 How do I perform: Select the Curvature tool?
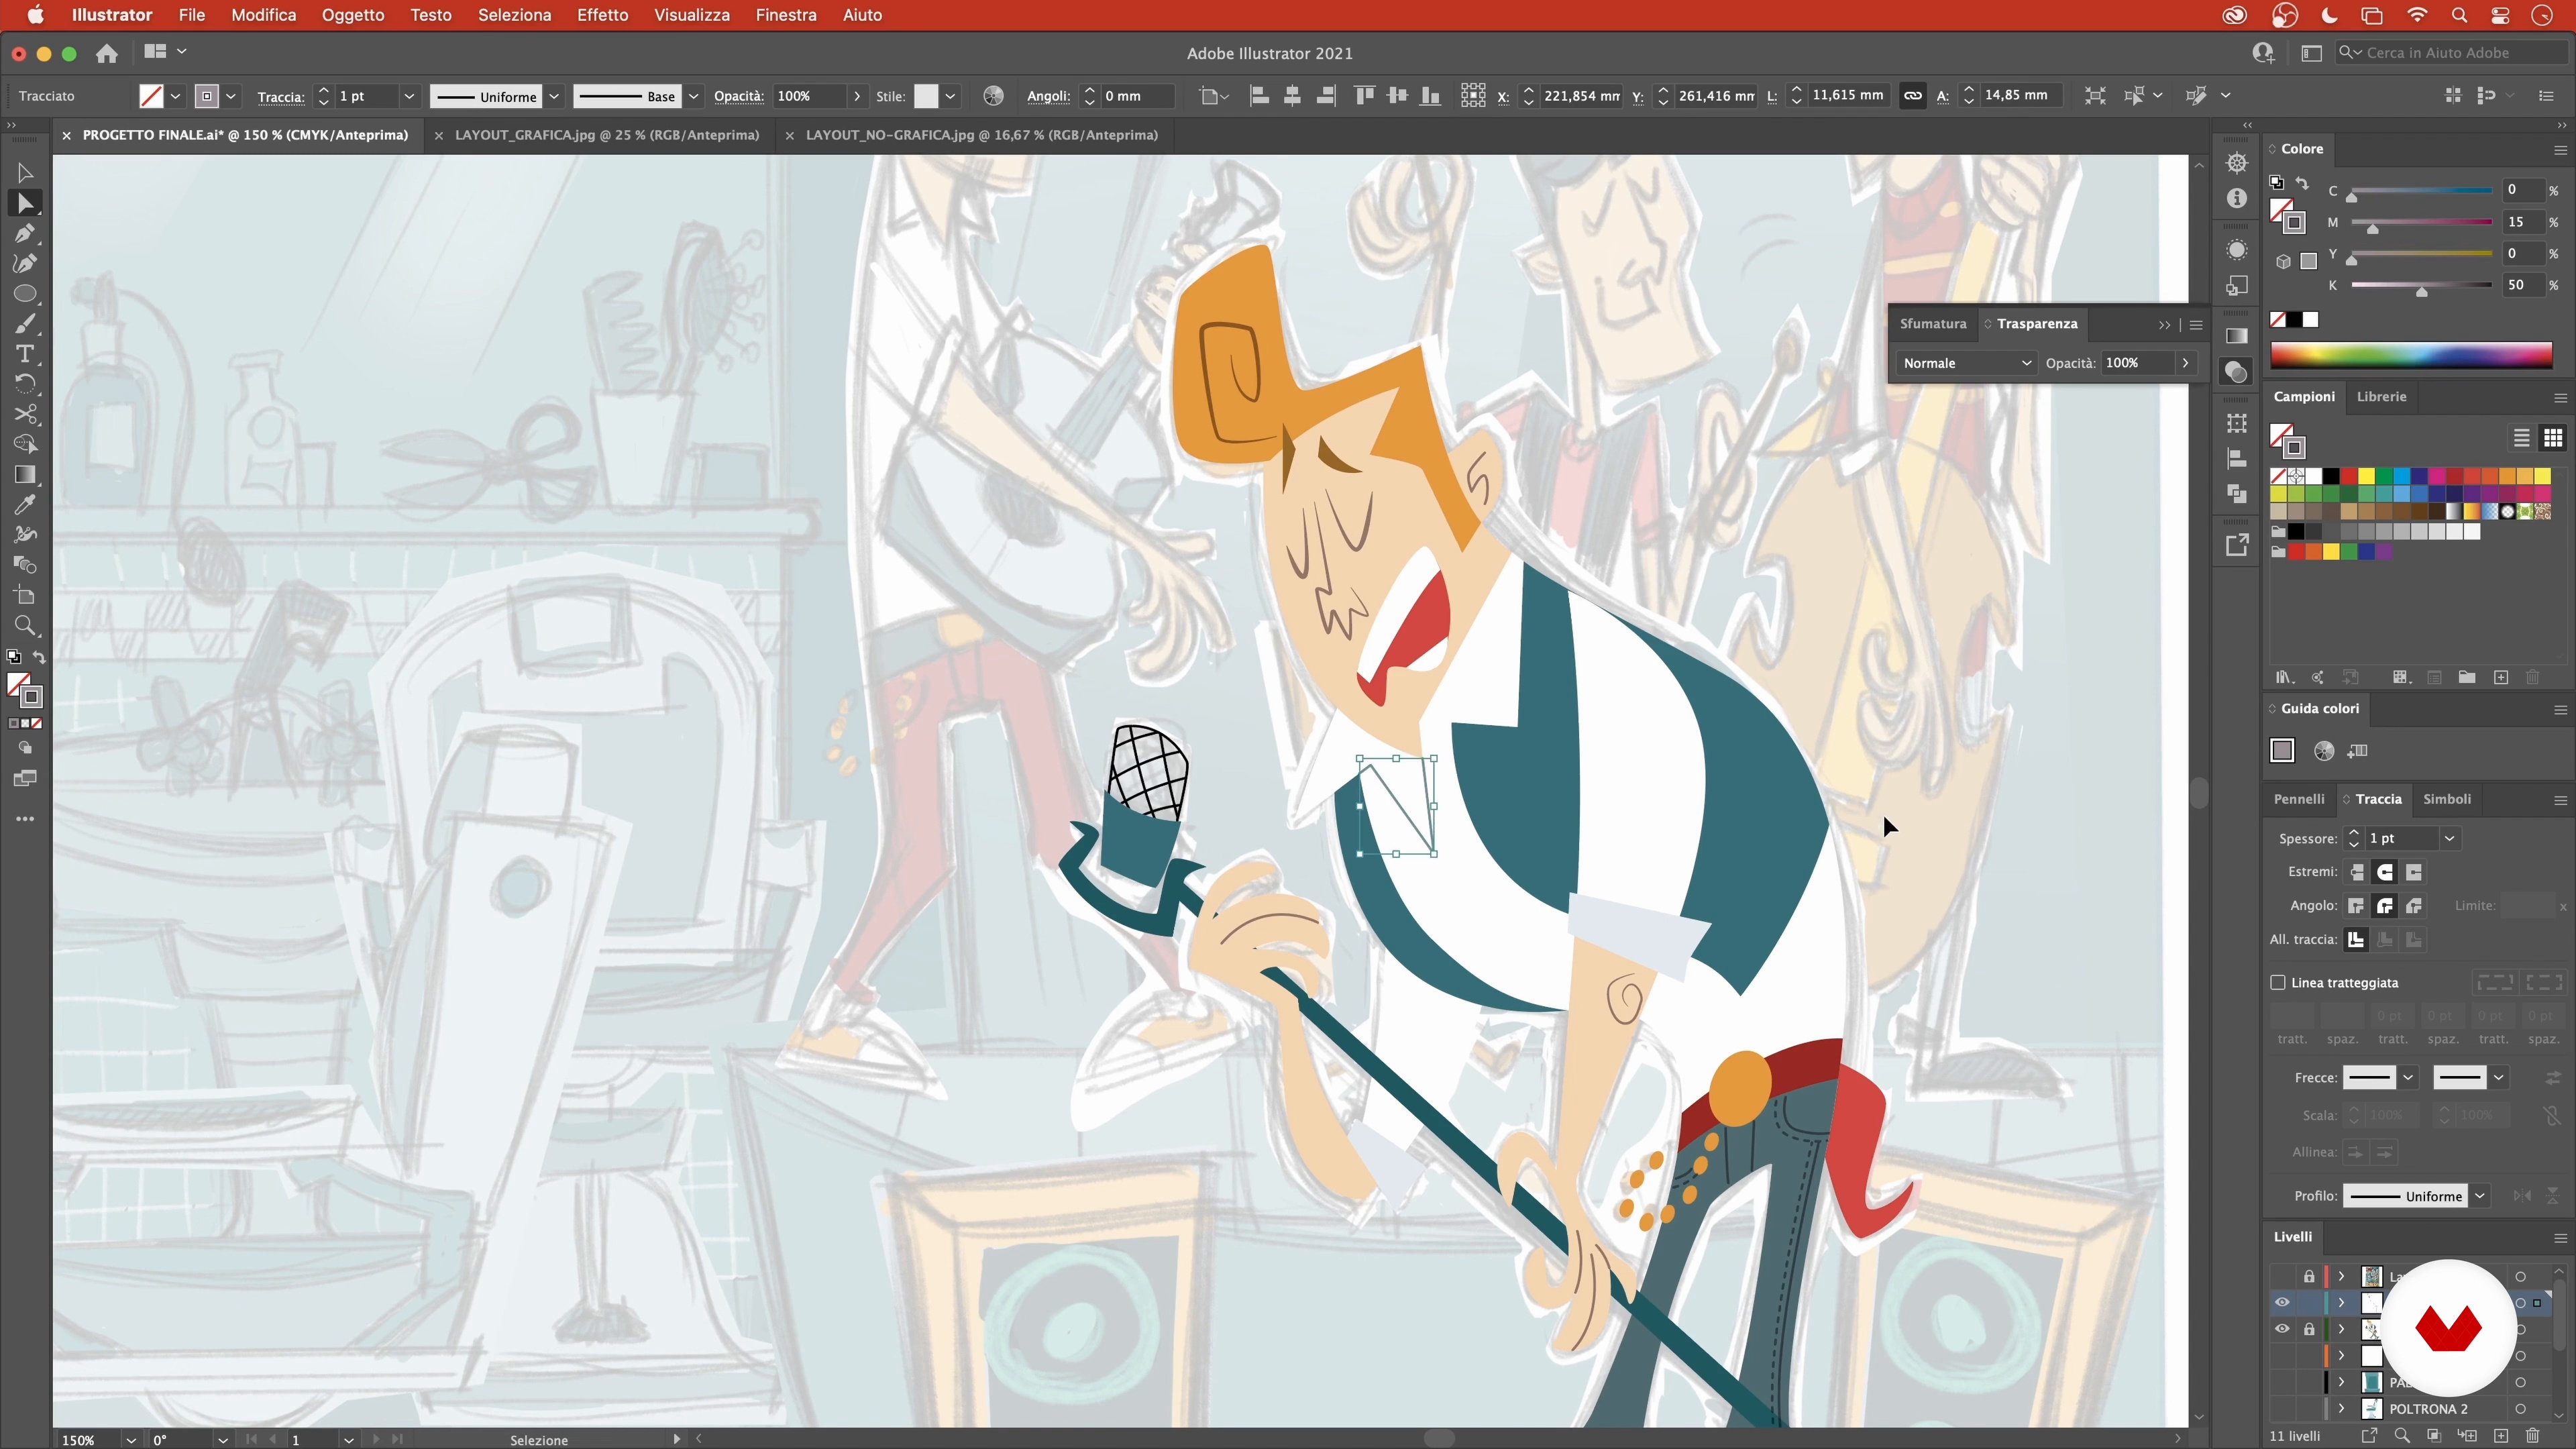tap(25, 264)
